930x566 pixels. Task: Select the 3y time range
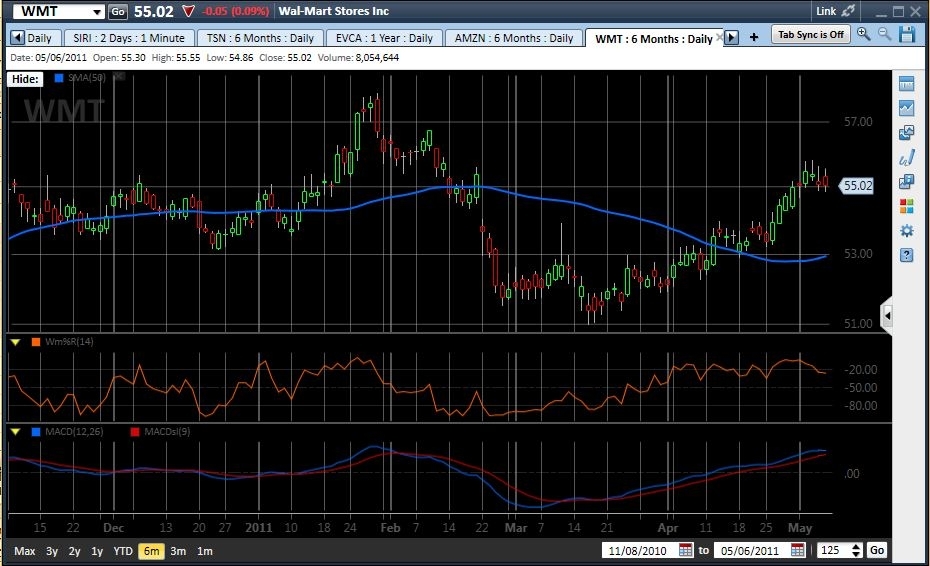coord(52,551)
